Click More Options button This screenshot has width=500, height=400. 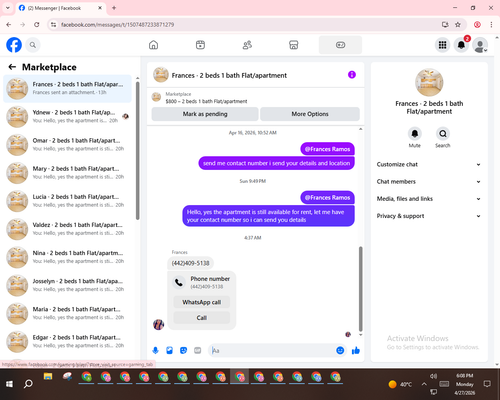(x=310, y=114)
